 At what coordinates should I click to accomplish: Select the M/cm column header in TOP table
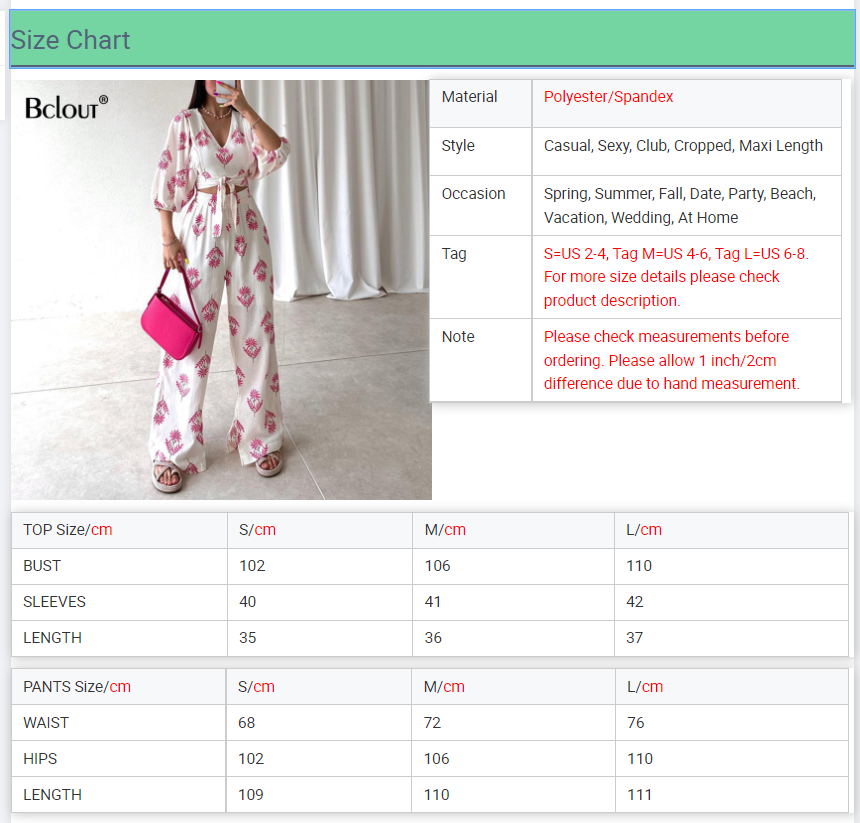click(x=445, y=530)
